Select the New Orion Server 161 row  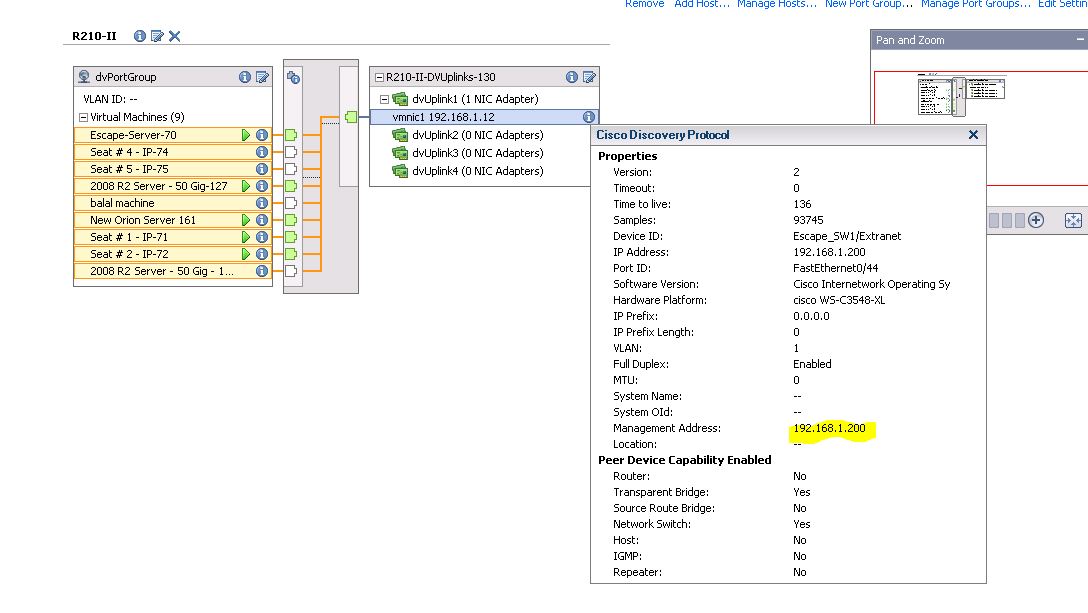click(x=172, y=220)
